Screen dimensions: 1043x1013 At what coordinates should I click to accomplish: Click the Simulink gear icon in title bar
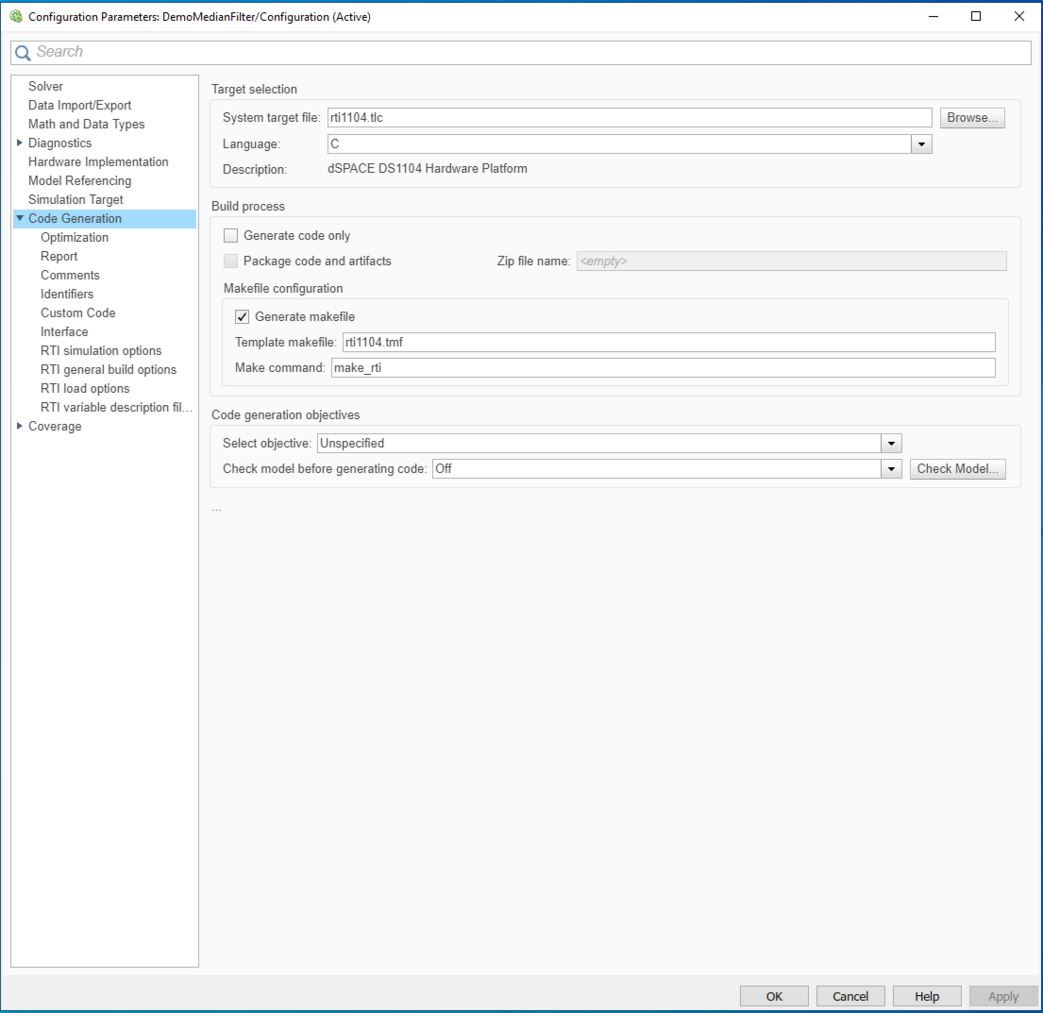pyautogui.click(x=15, y=16)
